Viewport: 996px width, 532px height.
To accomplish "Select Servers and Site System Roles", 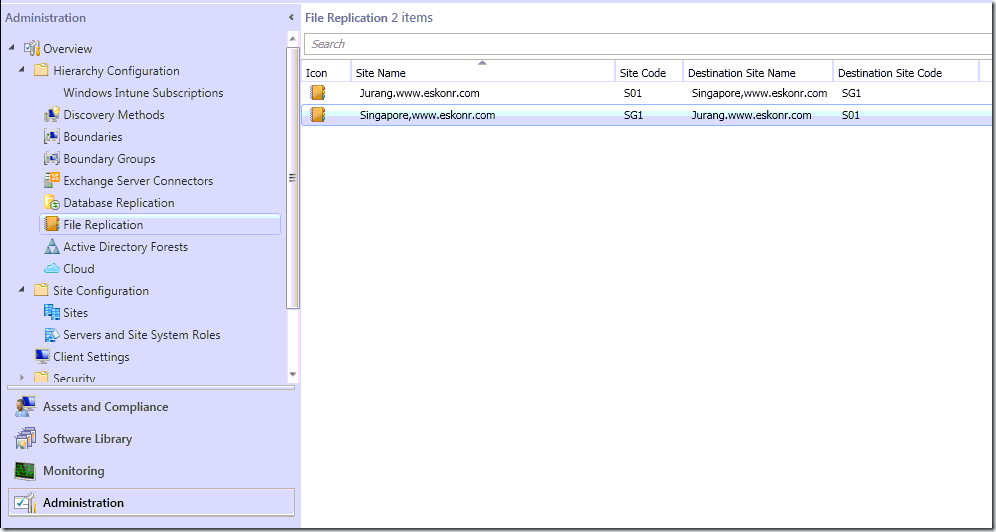I will tap(142, 335).
